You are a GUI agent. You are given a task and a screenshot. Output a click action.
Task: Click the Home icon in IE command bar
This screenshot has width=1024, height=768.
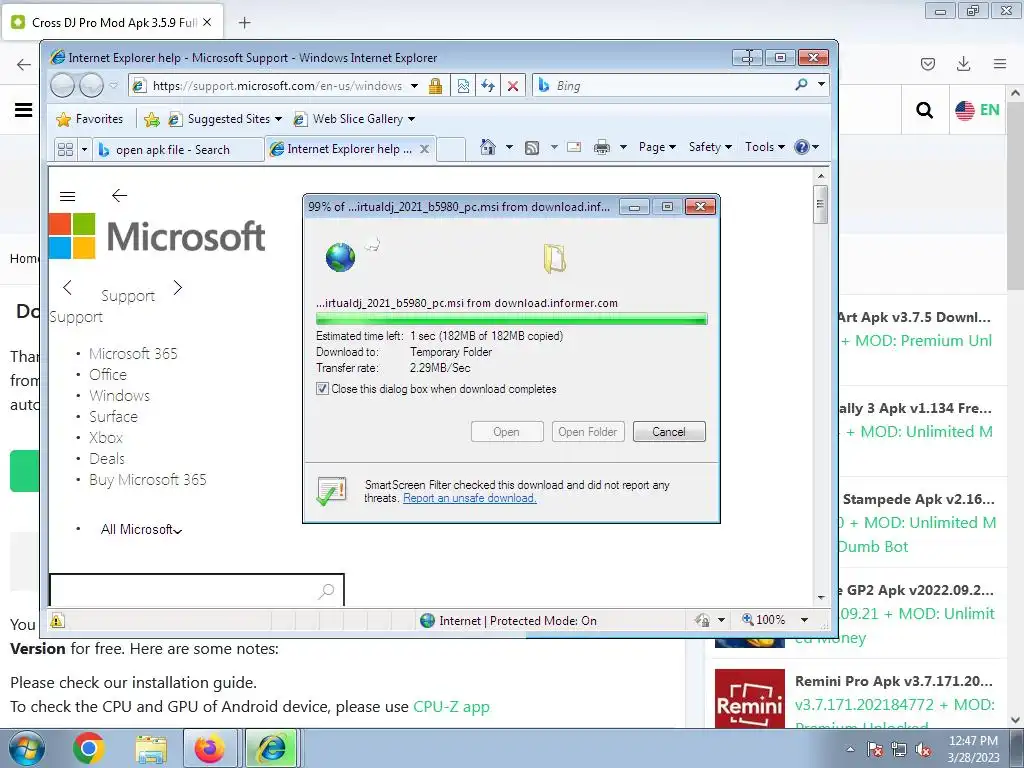coord(487,147)
